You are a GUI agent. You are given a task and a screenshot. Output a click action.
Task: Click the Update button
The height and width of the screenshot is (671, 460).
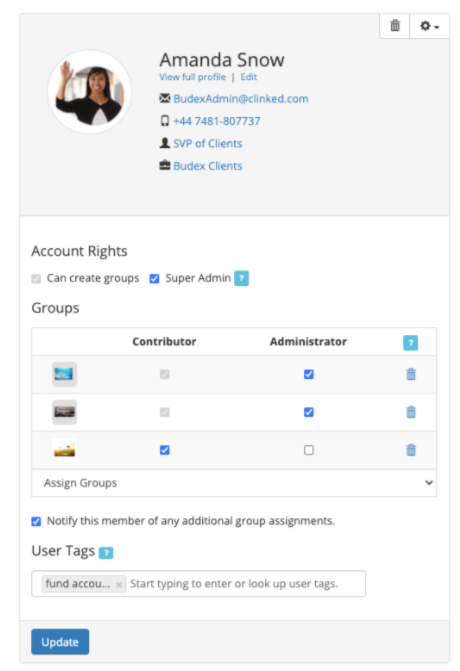[60, 641]
